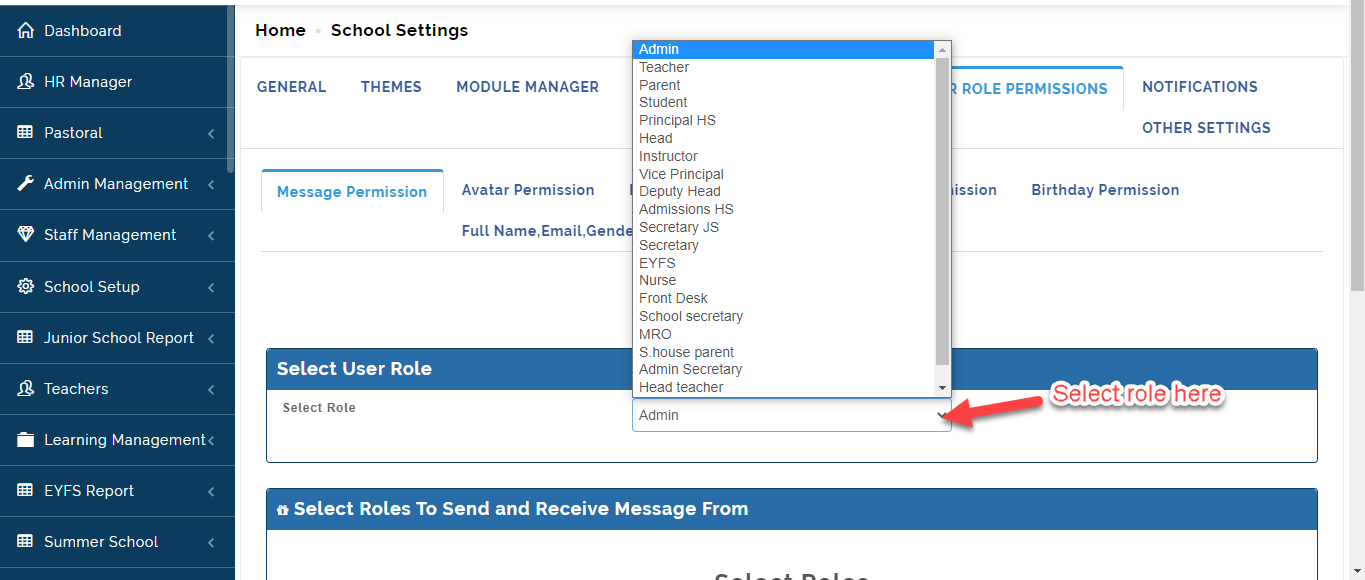
Task: Choose Vice Principal role option
Action: coord(783,174)
